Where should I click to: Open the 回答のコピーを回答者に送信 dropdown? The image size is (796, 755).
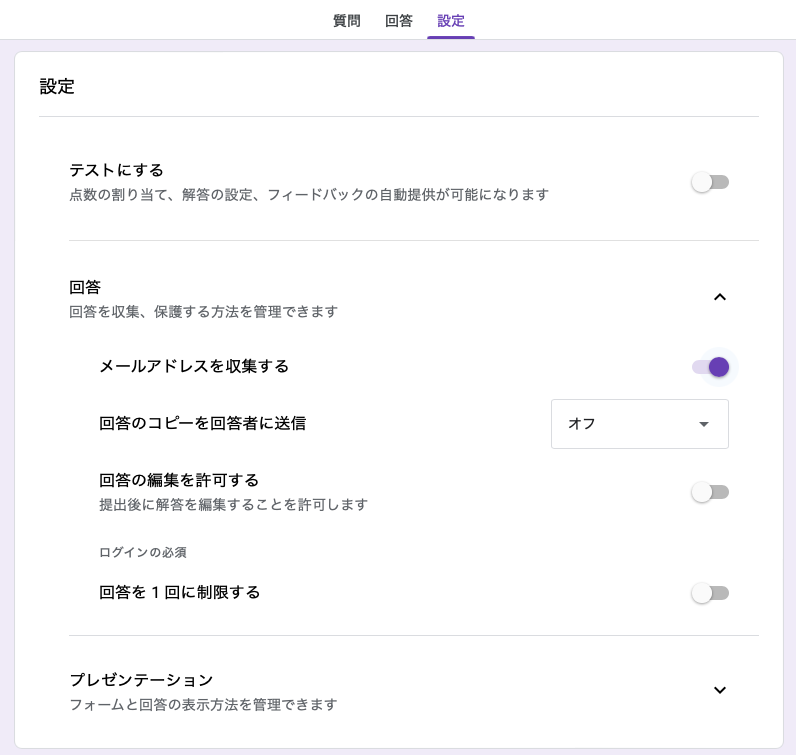(640, 424)
